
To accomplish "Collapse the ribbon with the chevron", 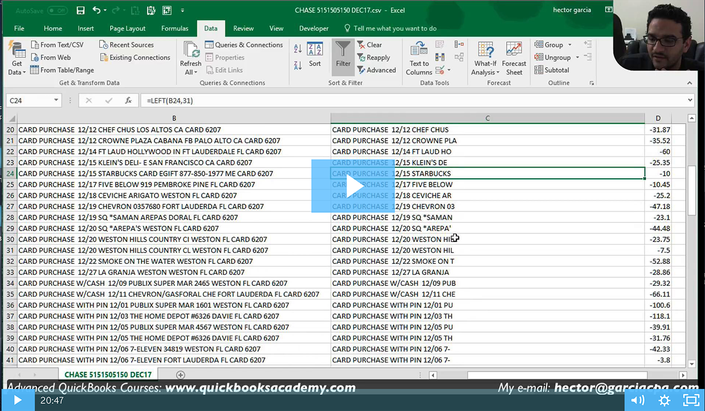I will (x=689, y=83).
